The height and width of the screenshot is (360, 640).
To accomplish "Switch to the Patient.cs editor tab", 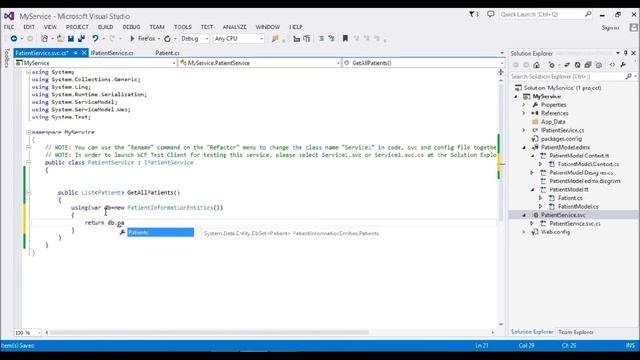I will coord(167,53).
